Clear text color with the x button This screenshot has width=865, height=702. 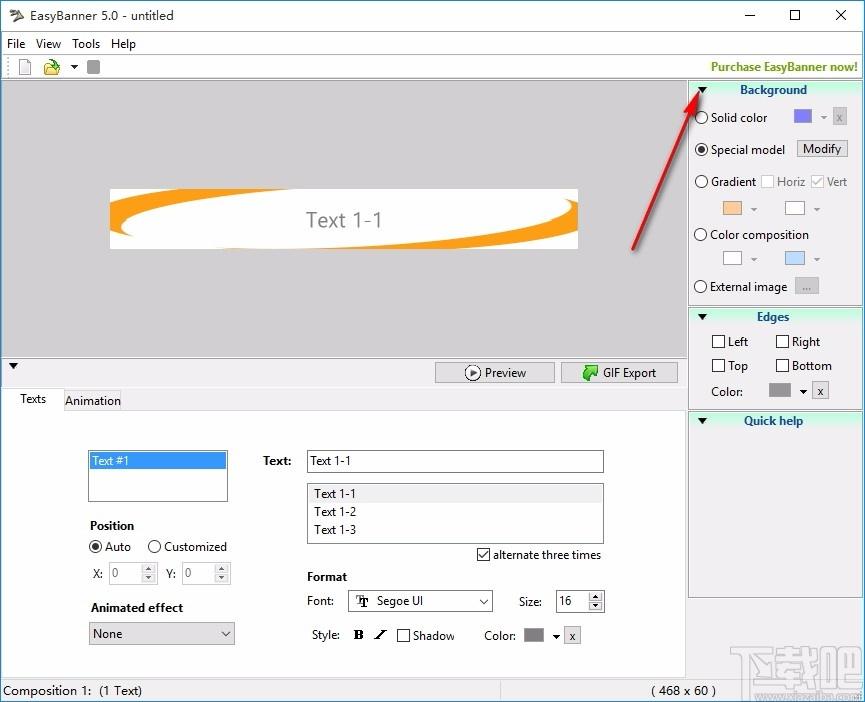click(572, 636)
